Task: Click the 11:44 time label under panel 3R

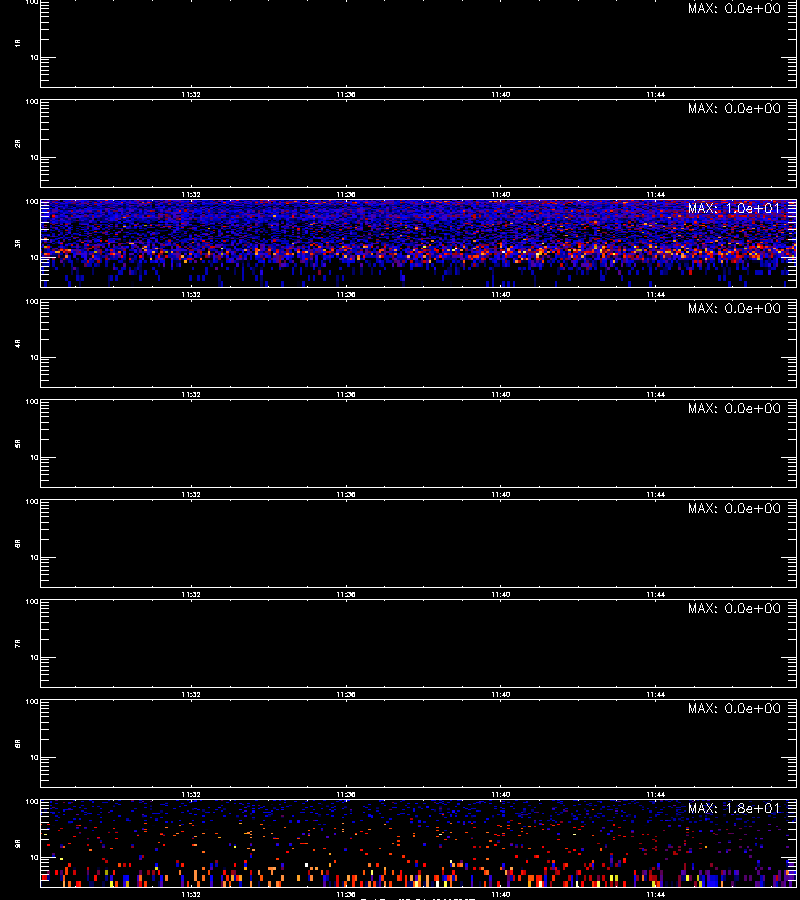Action: (656, 294)
